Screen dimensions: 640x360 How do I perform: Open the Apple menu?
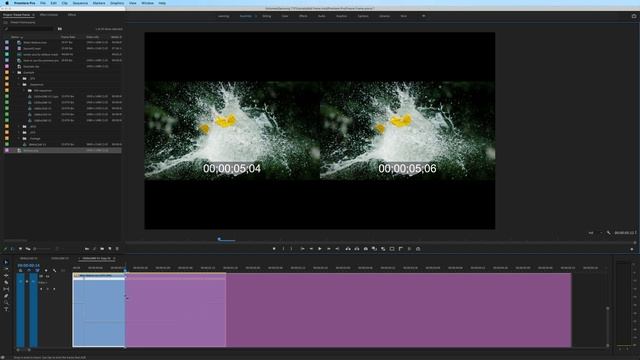click(7, 3)
